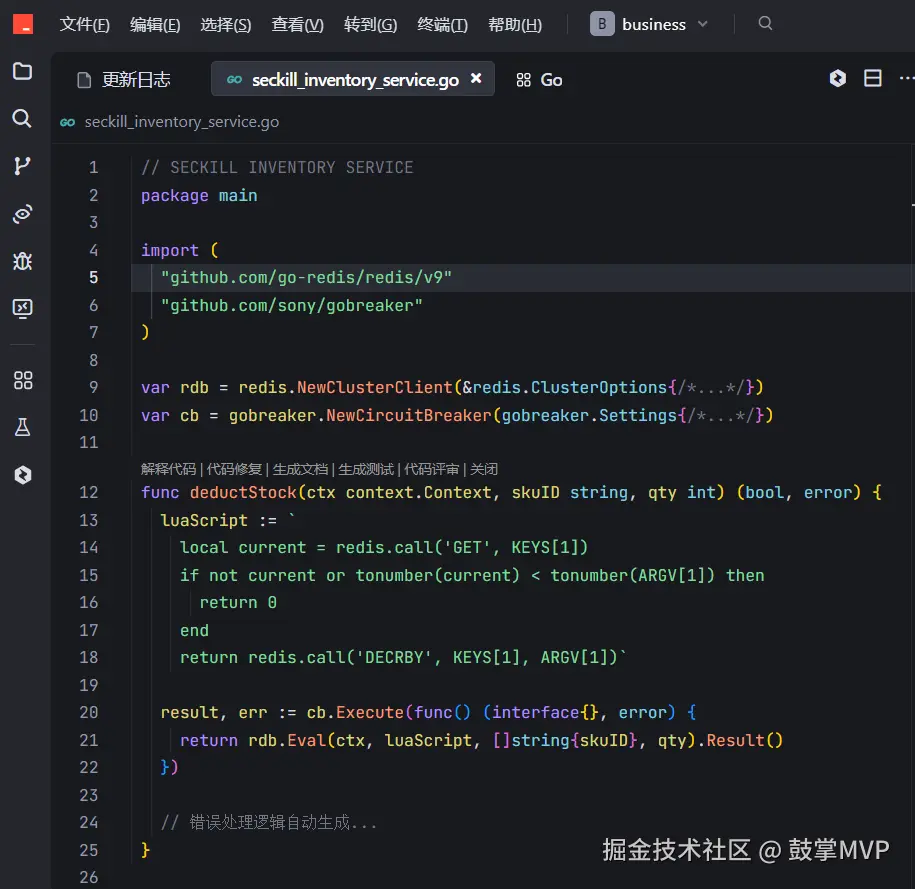The width and height of the screenshot is (915, 889).
Task: Click the seckill_inventory_service.go breadcrumb
Action: [x=181, y=122]
